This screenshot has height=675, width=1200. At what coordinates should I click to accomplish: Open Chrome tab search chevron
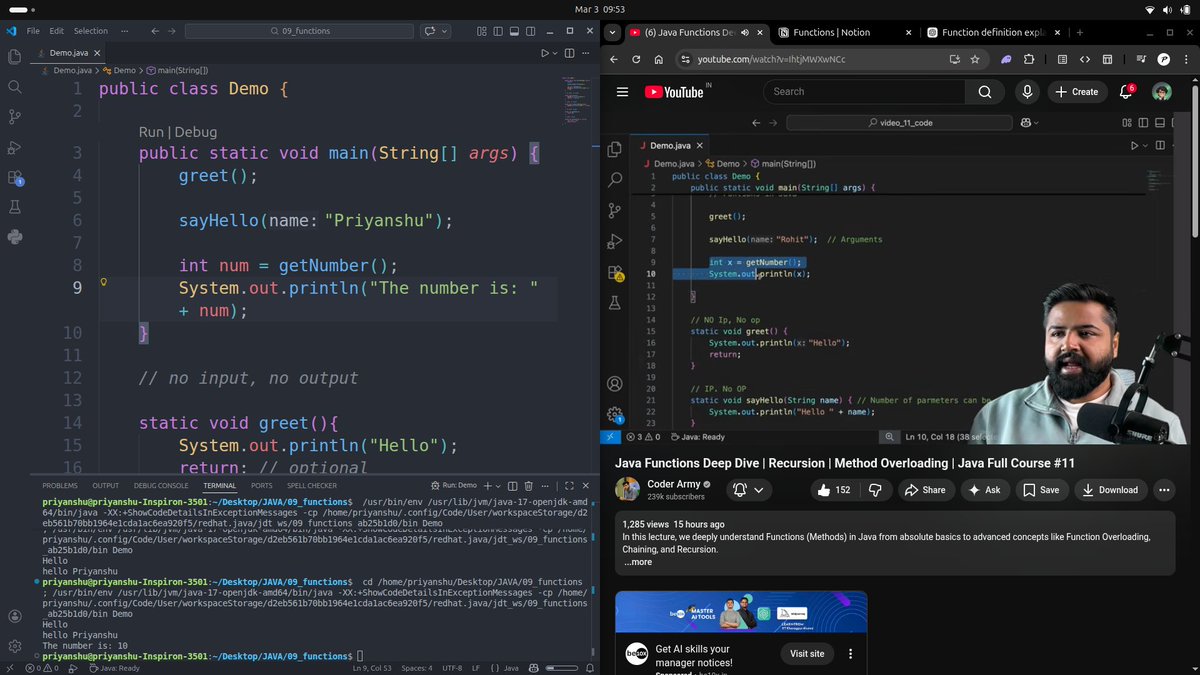tap(612, 32)
